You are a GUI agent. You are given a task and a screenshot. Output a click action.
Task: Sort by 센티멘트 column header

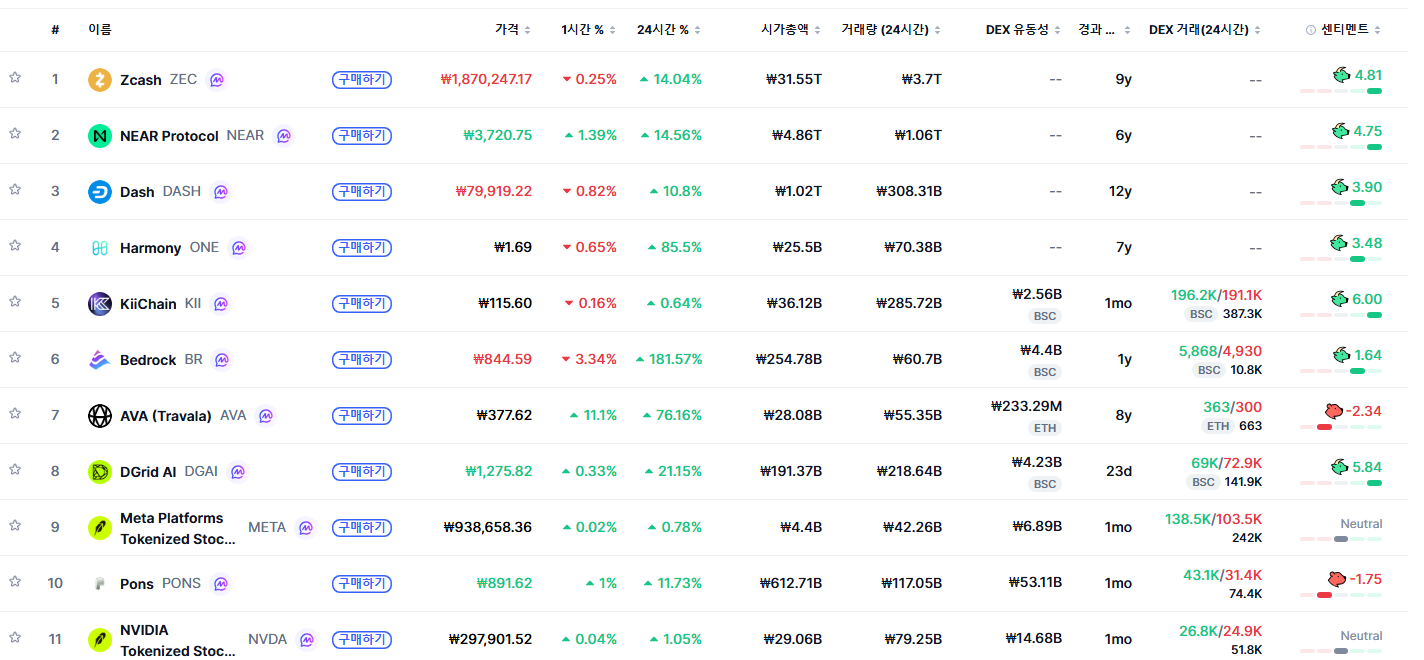point(1351,30)
